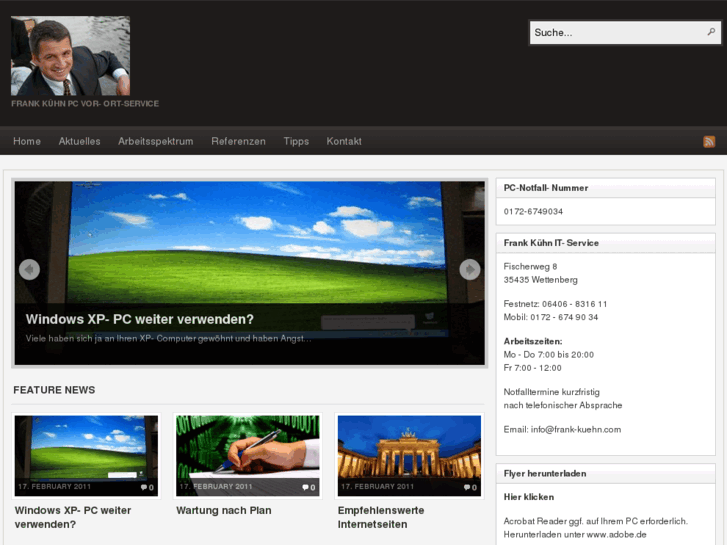The width and height of the screenshot is (727, 545).
Task: Click Mo - Do 7:00 bis 20:00 line
Action: coord(548,355)
